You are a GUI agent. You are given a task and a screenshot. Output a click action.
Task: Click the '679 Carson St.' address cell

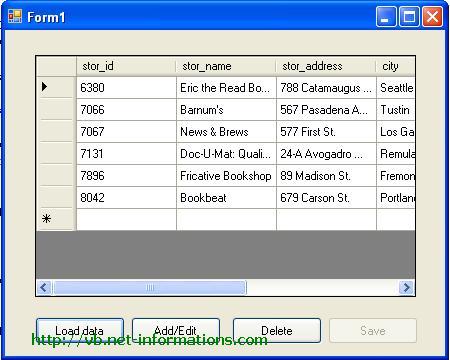coord(326,198)
